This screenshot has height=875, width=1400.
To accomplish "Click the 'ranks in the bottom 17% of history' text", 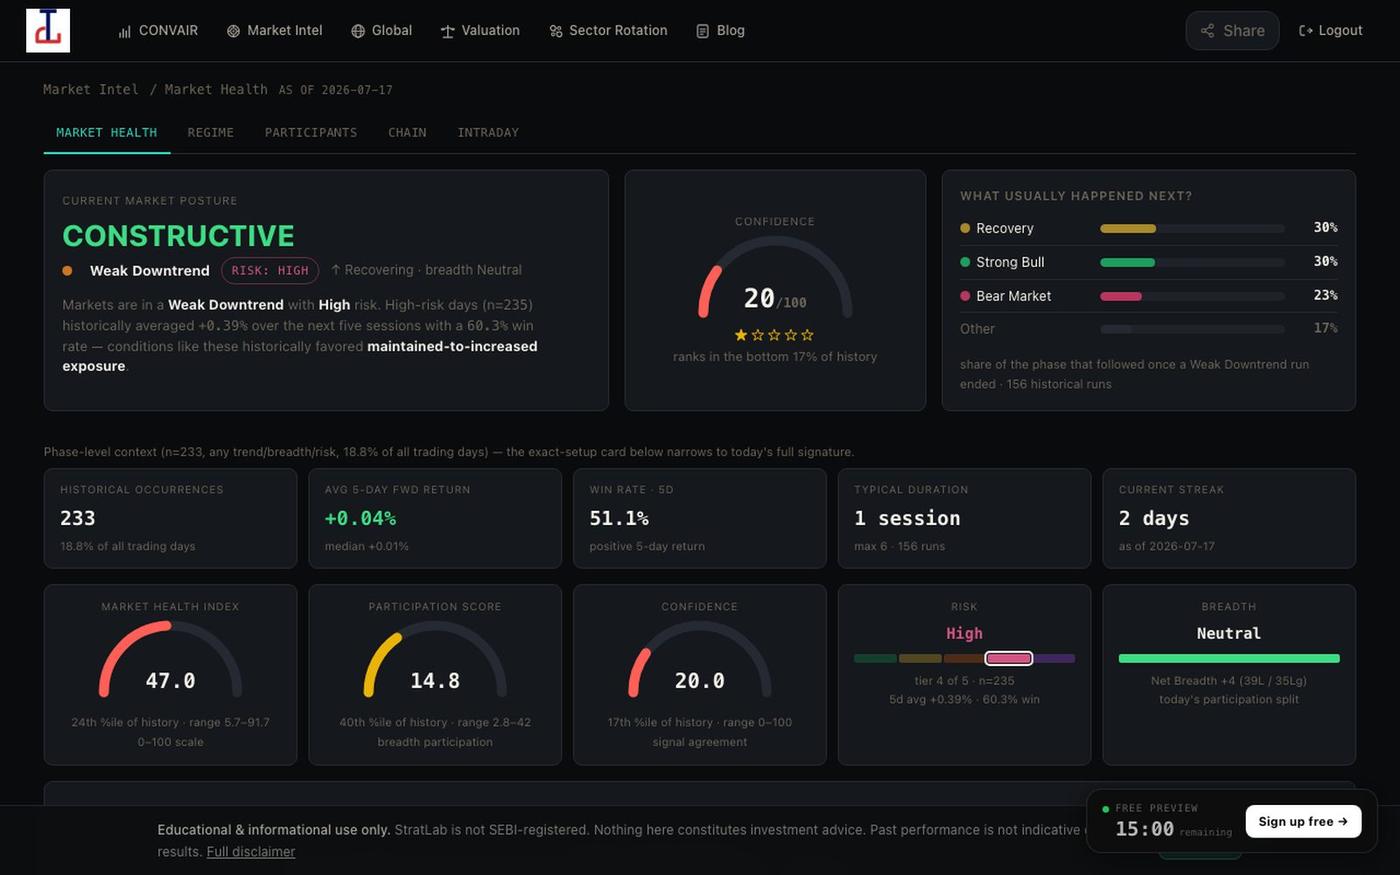I will pyautogui.click(x=775, y=357).
